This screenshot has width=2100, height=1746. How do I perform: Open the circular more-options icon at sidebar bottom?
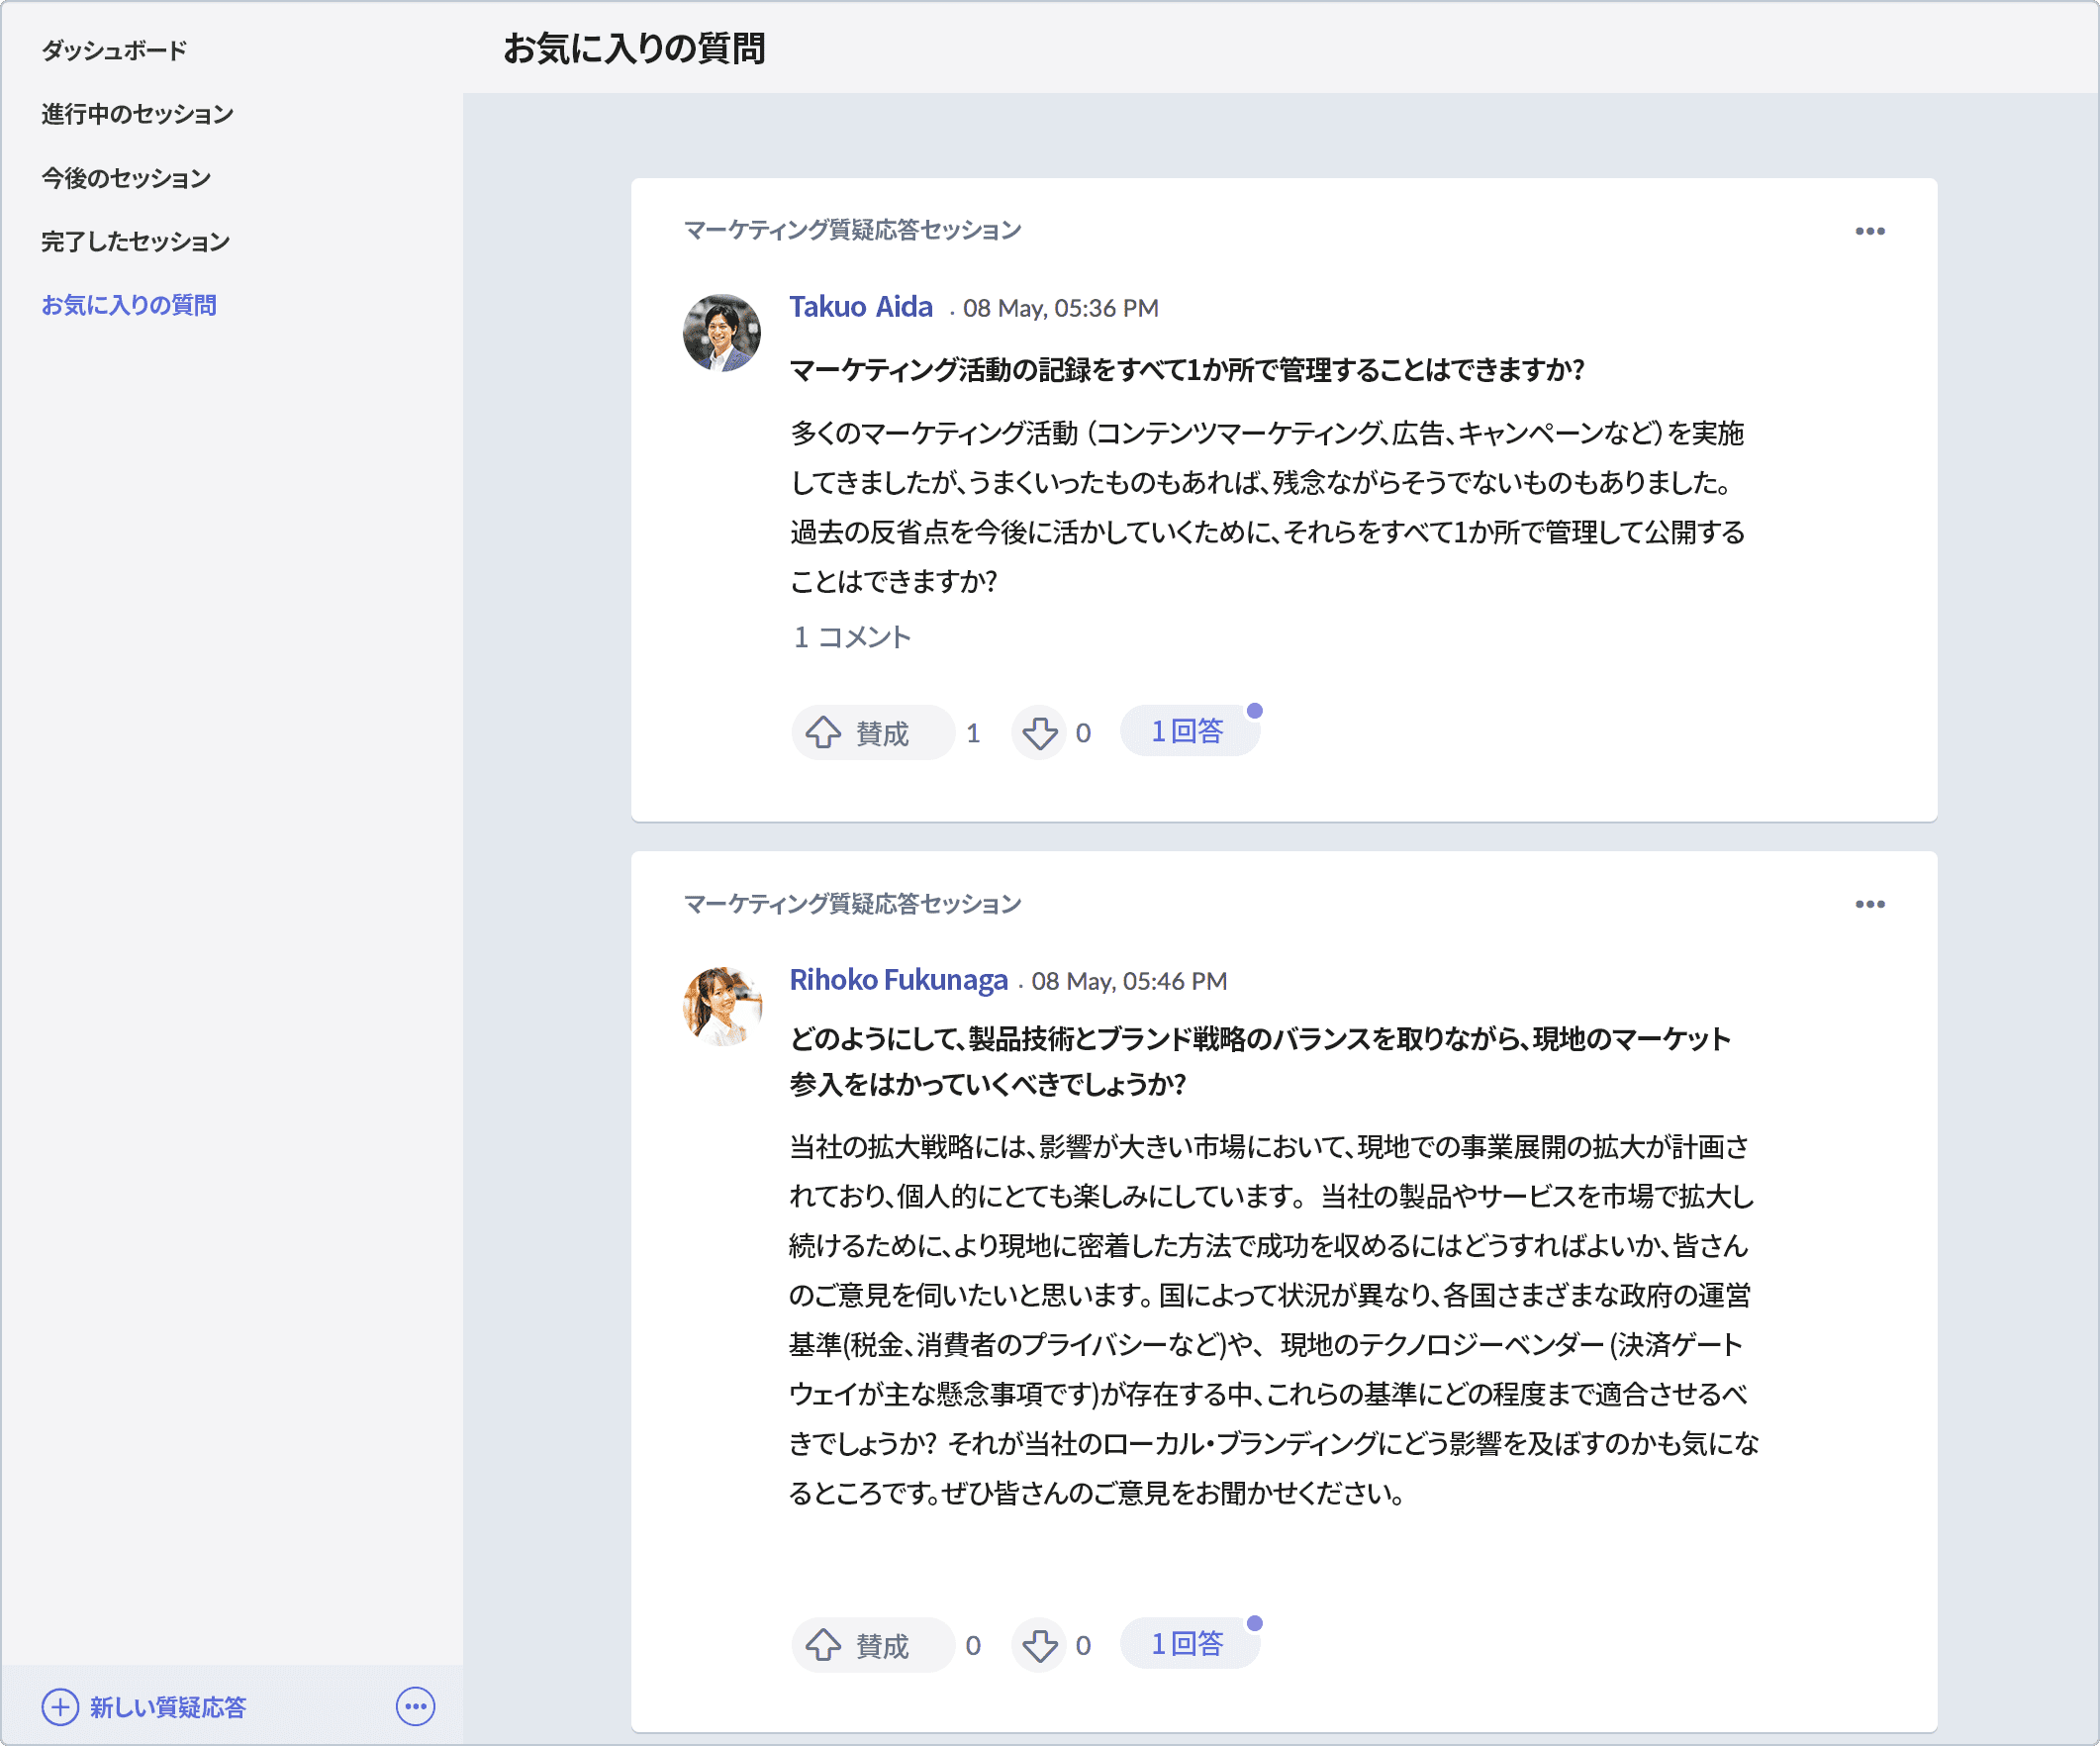click(x=416, y=1707)
